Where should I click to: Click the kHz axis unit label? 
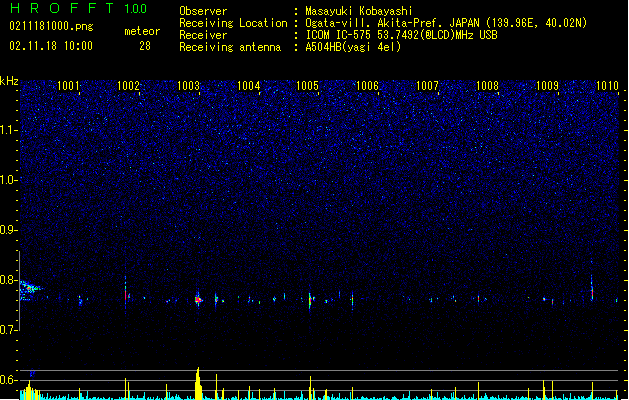click(9, 81)
